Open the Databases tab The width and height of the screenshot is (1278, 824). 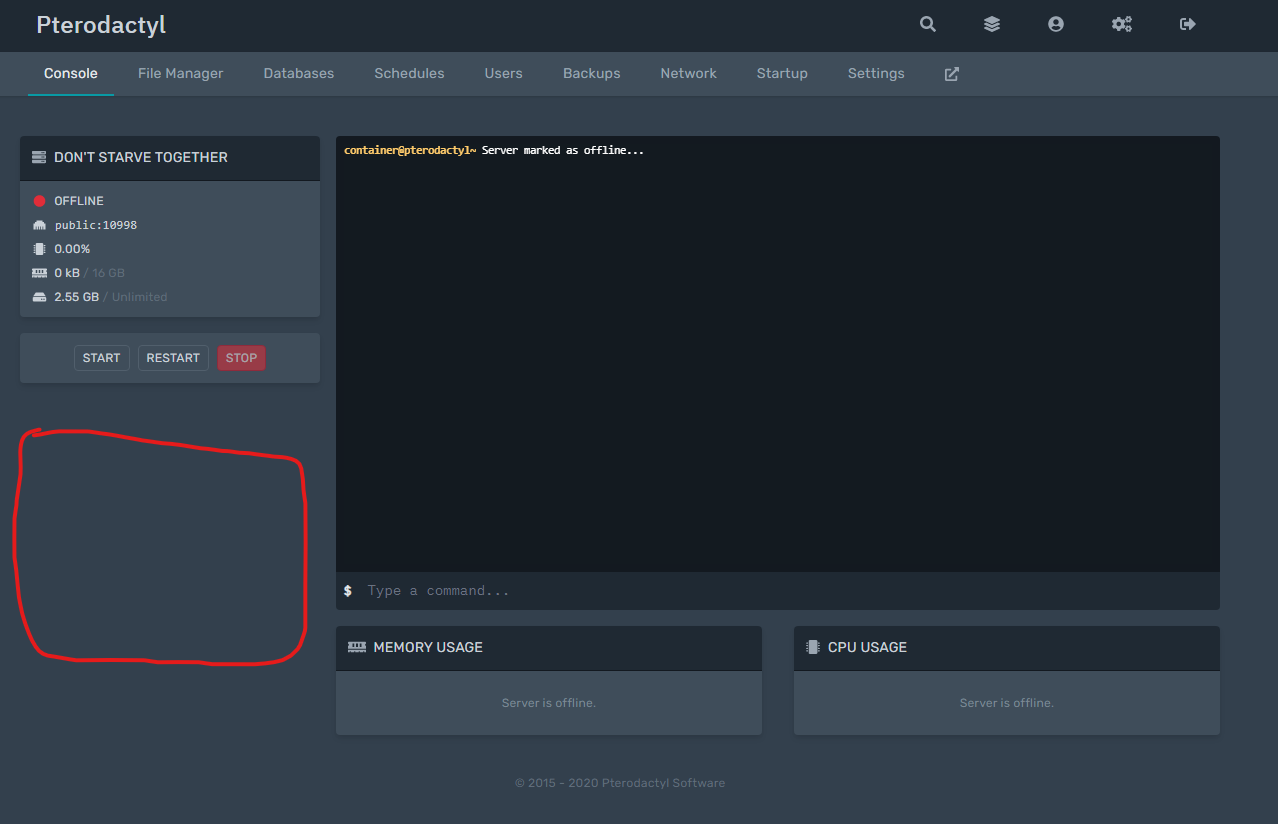pos(299,73)
